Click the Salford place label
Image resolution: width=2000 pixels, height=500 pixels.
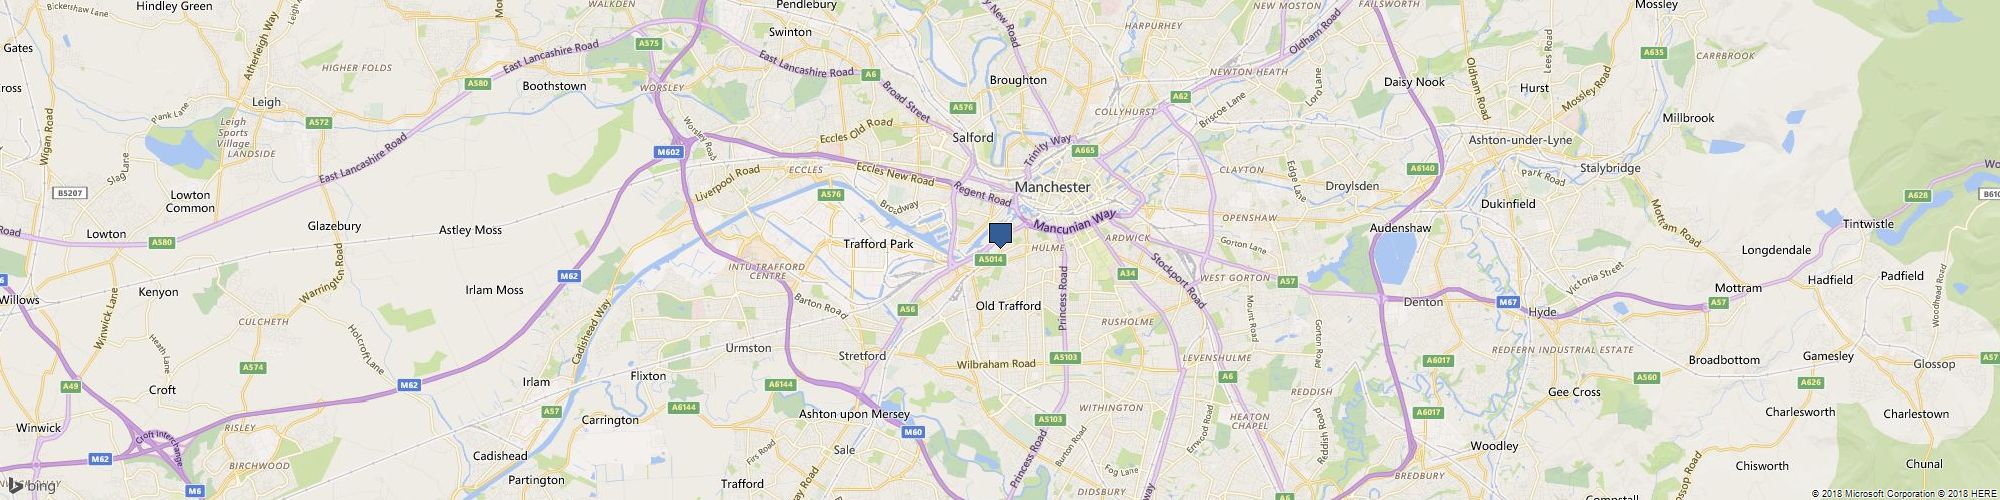coord(973,137)
